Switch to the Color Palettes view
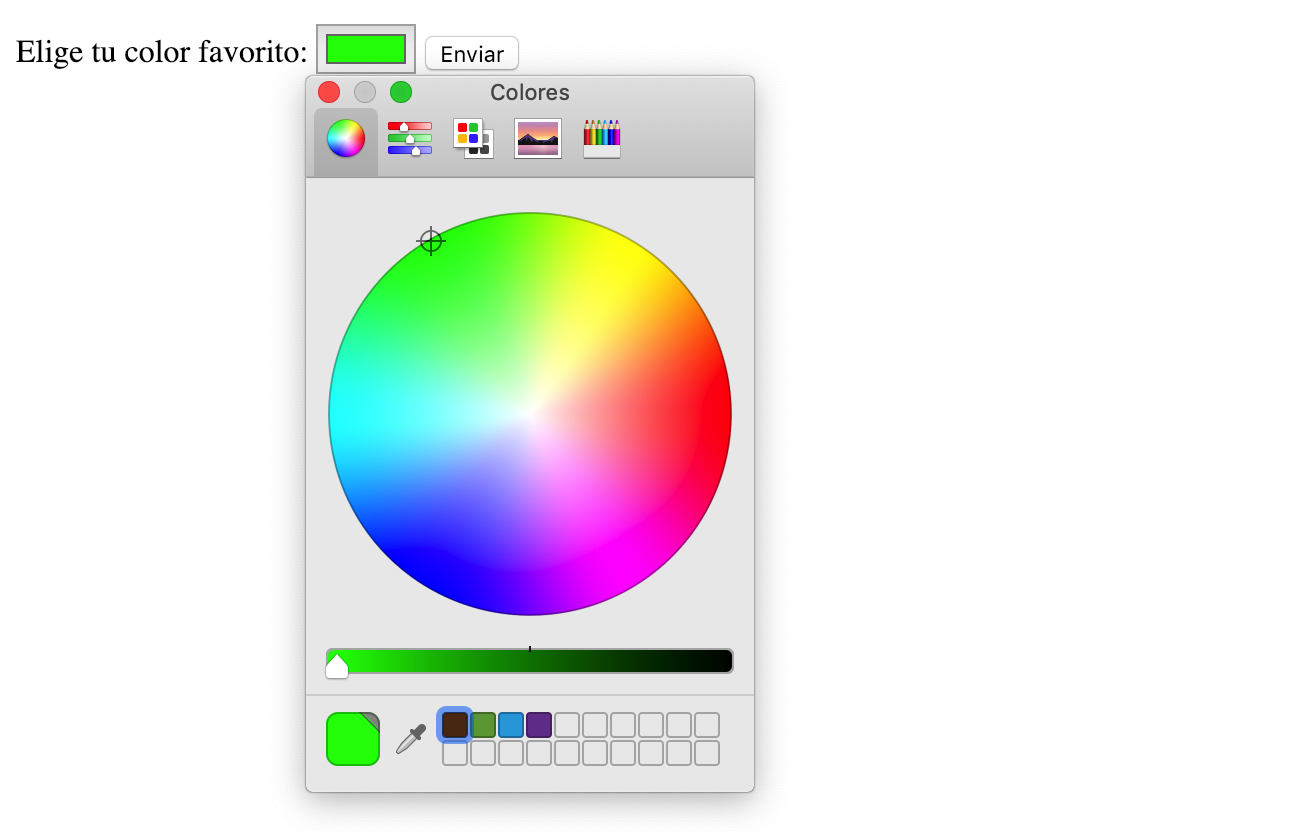This screenshot has width=1300, height=835. (472, 139)
